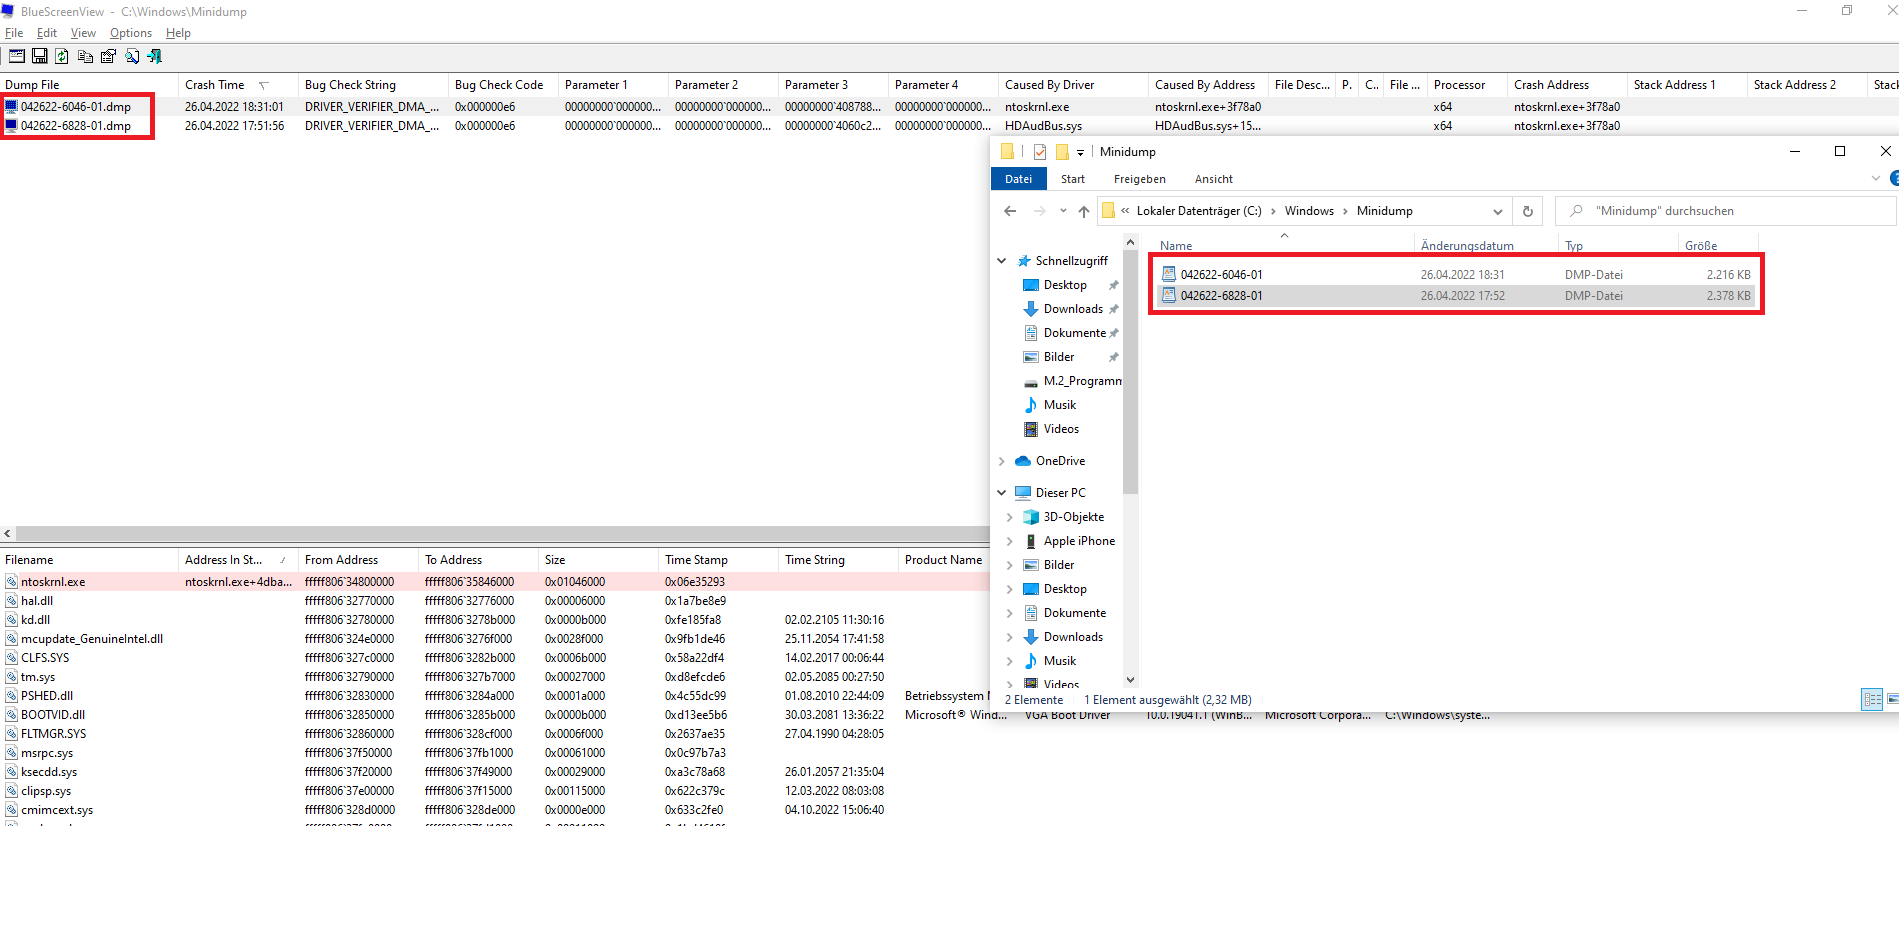Open the Edit menu in BlueScreenView
Image resolution: width=1899 pixels, height=936 pixels.
click(47, 33)
